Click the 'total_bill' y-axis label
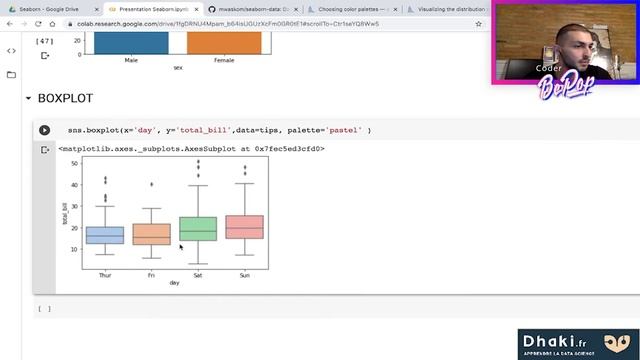The image size is (640, 360). pos(64,213)
